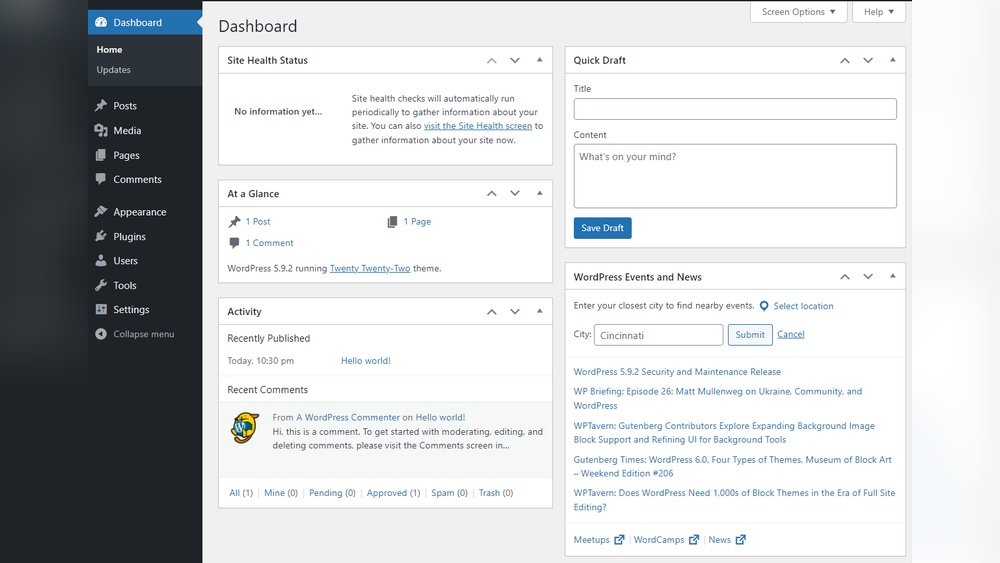Screen dimensions: 1000x563
Task: Open the Help dropdown tab
Action: pos(879,12)
